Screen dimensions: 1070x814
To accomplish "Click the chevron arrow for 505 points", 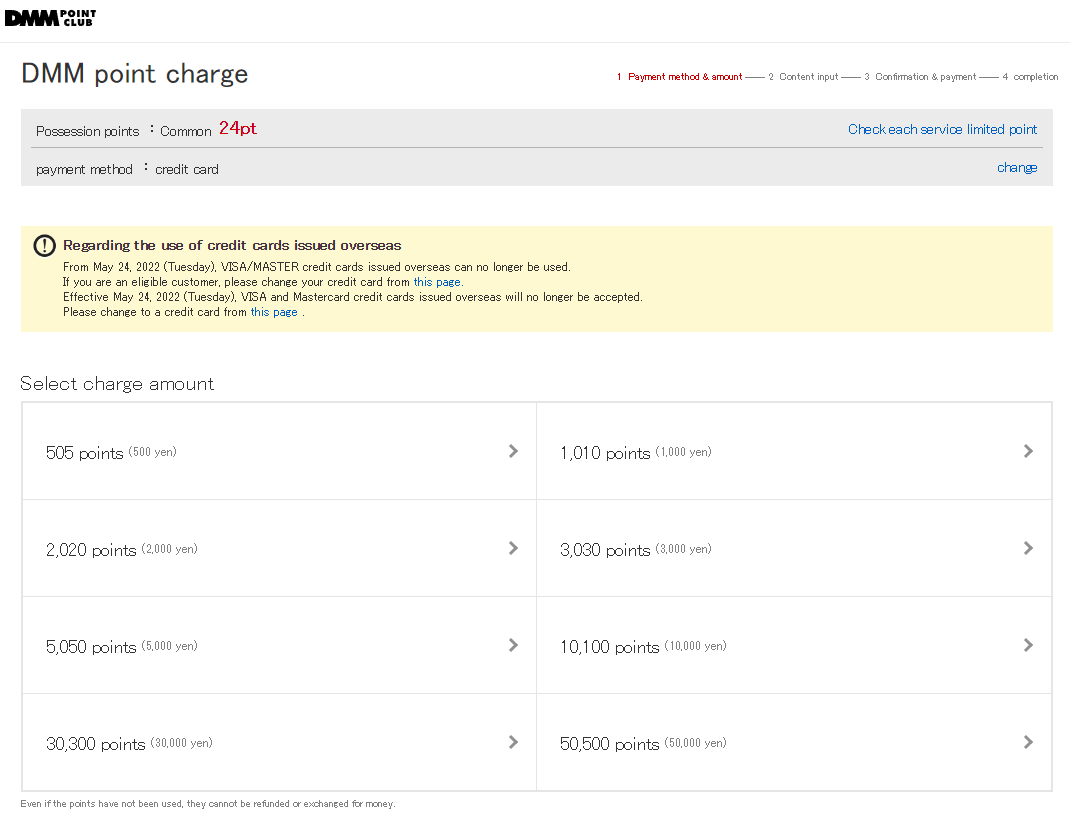I will coord(513,451).
